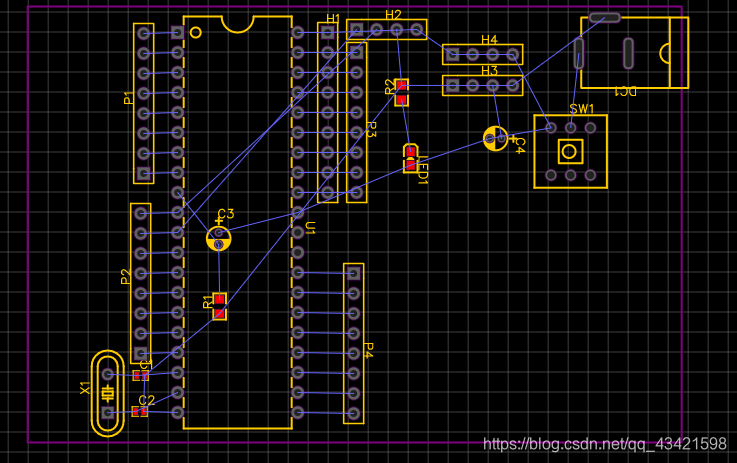The height and width of the screenshot is (463, 737).
Task: Select the H3 designator label
Action: pos(489,71)
